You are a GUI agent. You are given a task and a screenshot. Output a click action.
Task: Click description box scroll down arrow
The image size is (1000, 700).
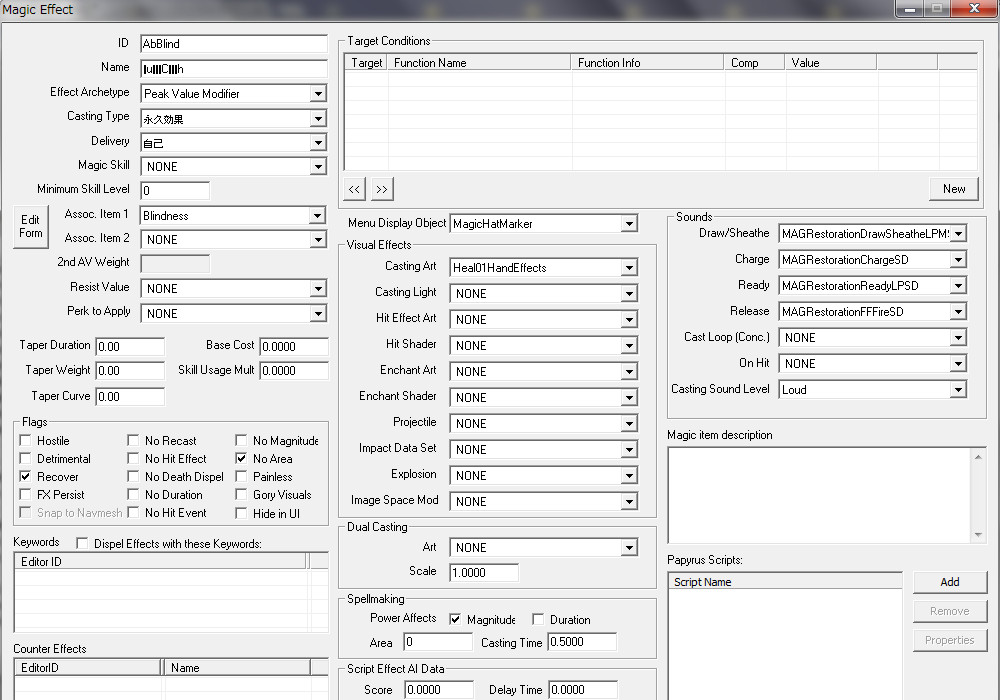point(978,535)
